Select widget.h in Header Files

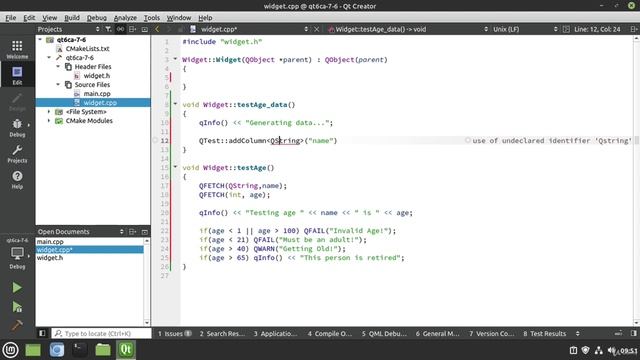coord(97,76)
